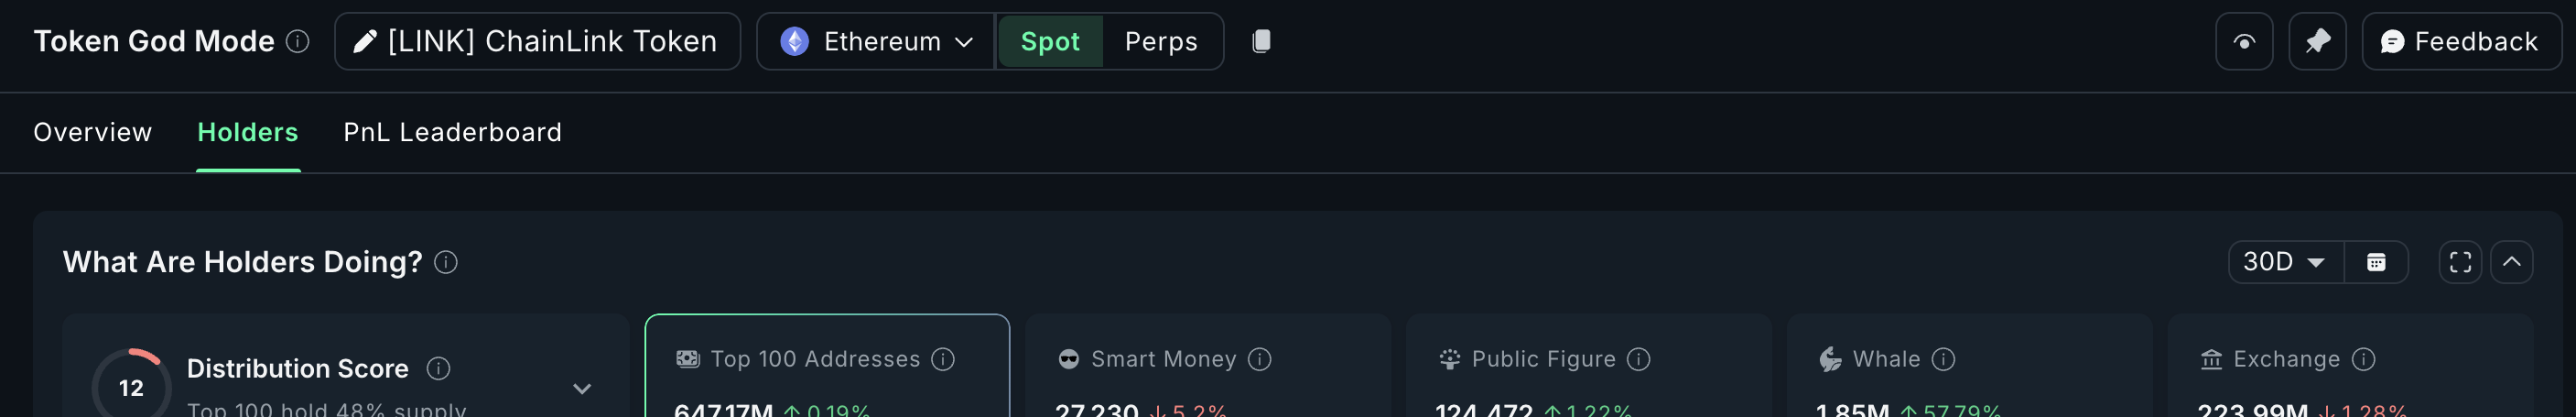
Task: Open the PnL Leaderboard tab
Action: [x=452, y=132]
